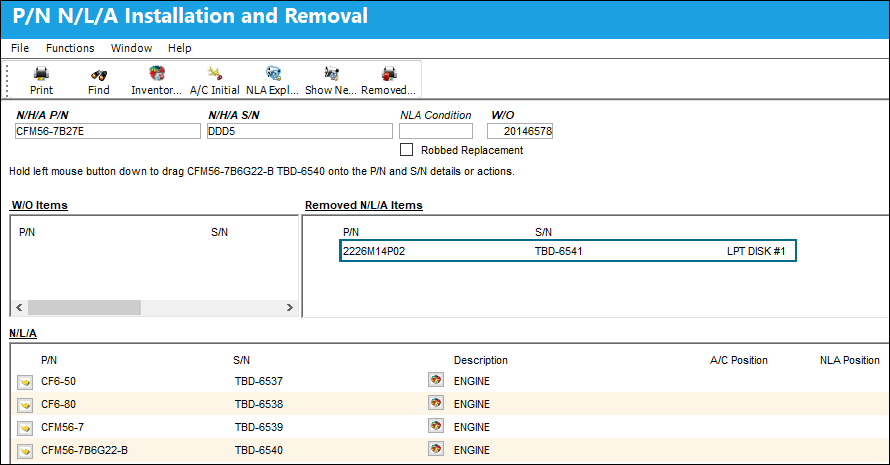Click the Description column header in N/L/A
This screenshot has height=465, width=890.
coord(481,360)
